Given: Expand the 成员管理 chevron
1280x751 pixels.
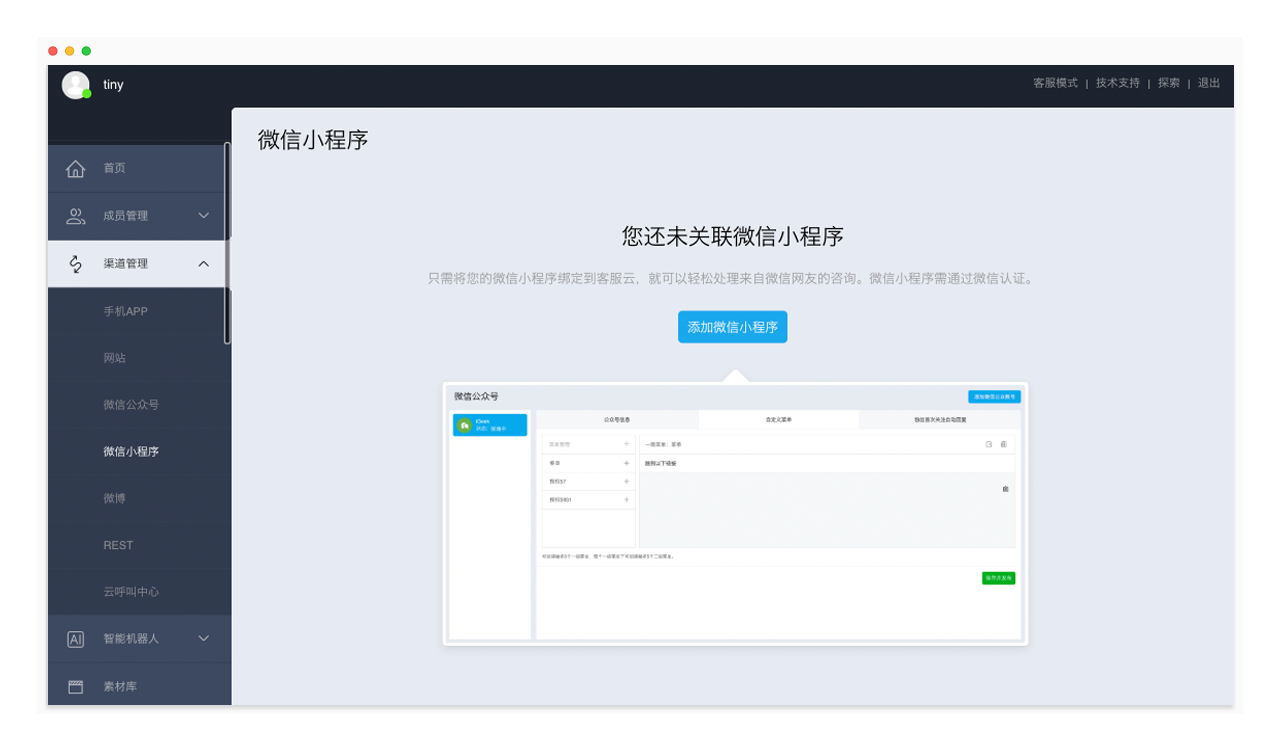Looking at the screenshot, I should [204, 216].
